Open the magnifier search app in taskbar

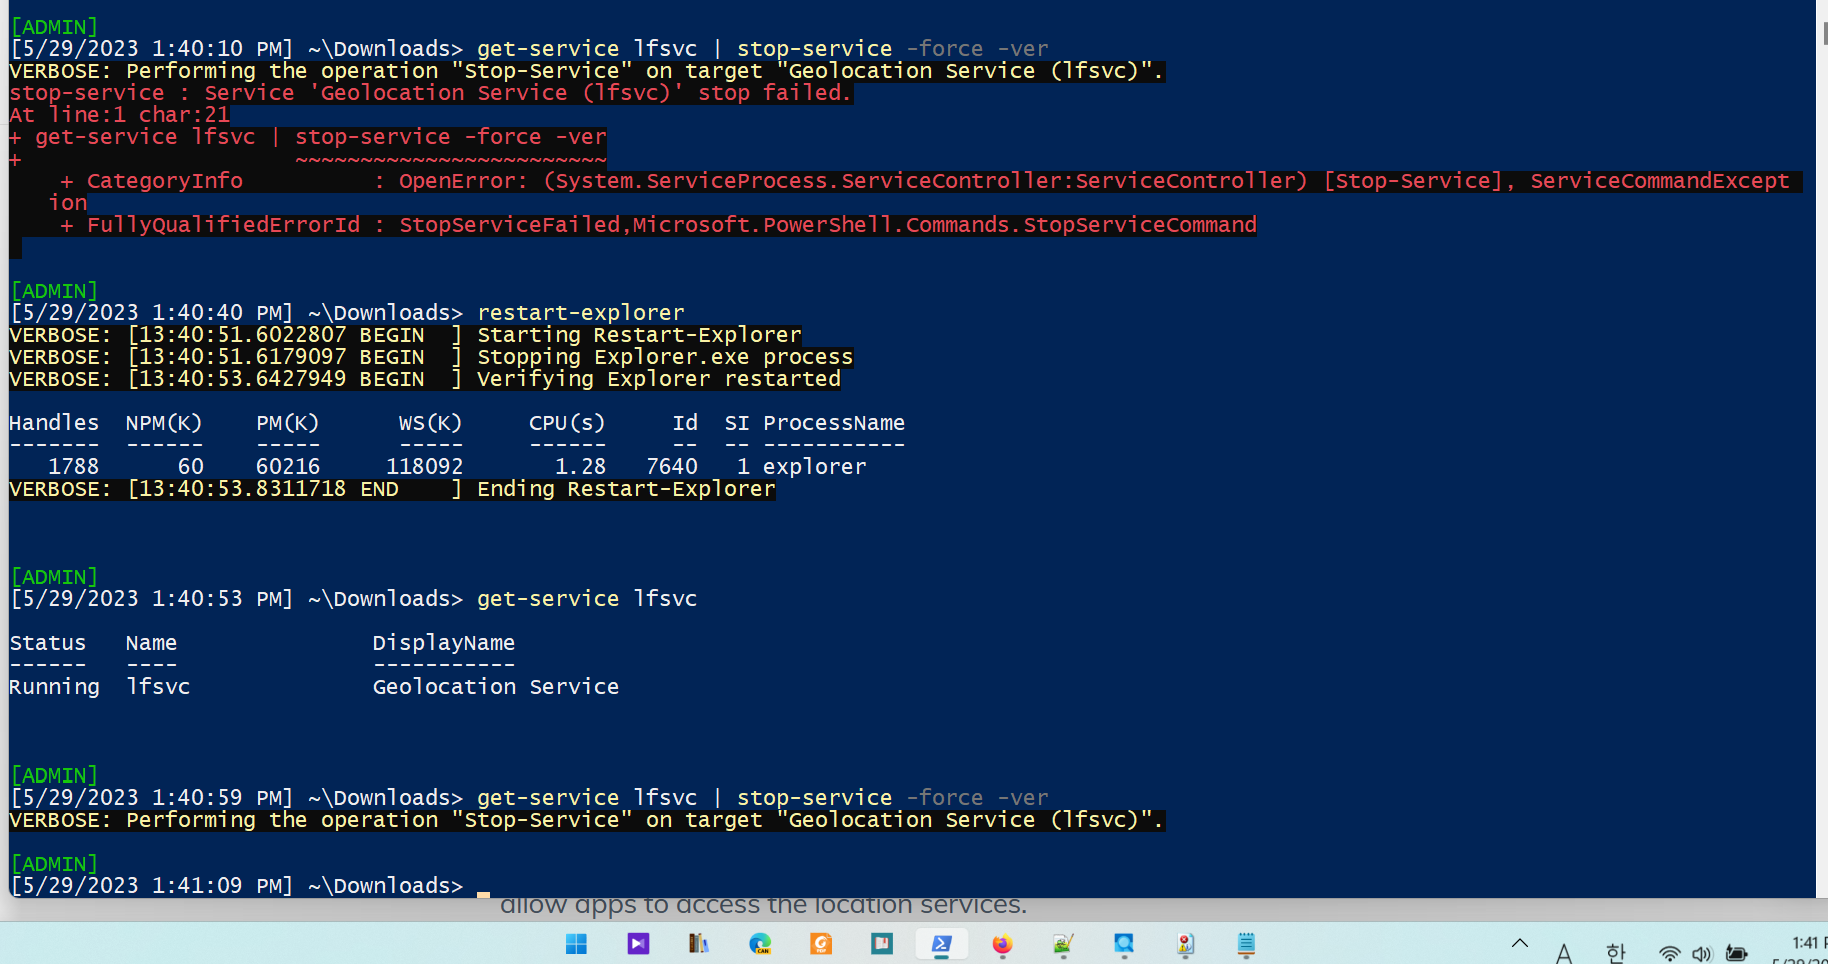(x=1124, y=944)
